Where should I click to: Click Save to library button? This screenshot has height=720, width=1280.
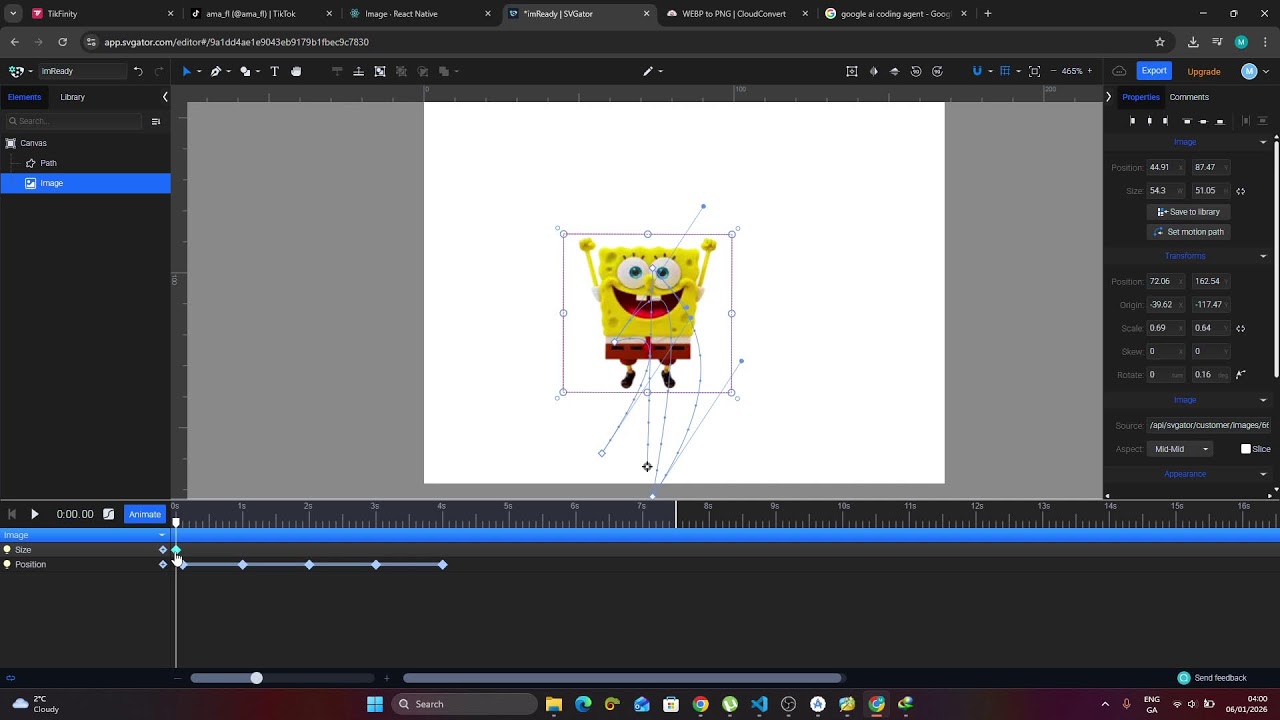pos(1189,212)
